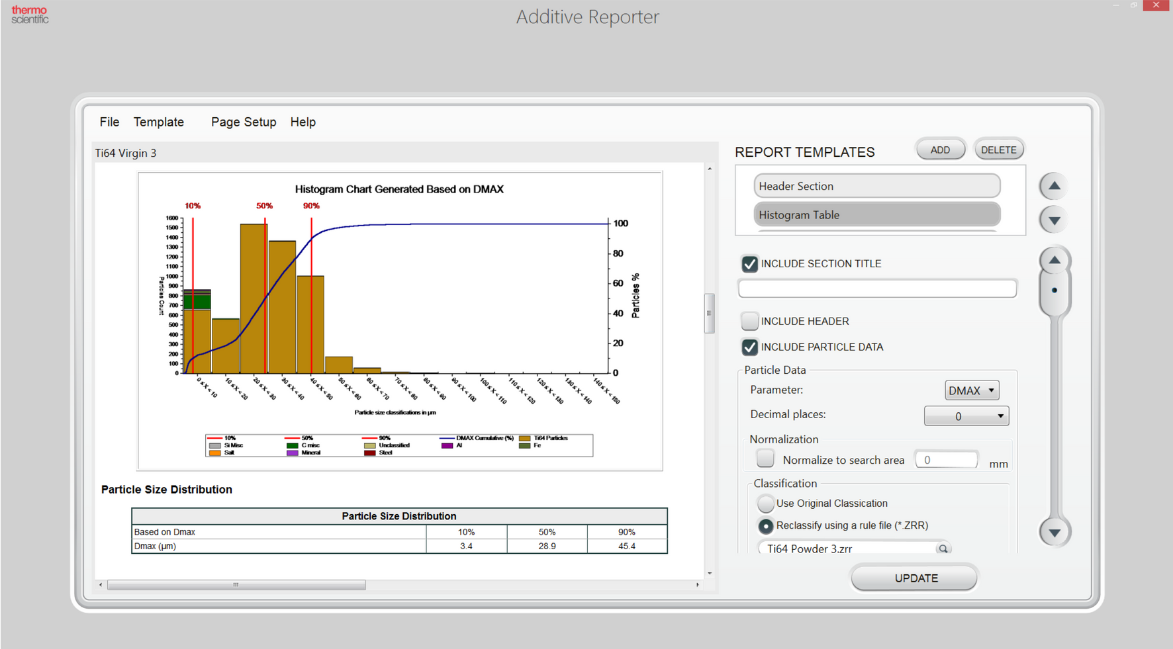Click the UPDATE button
Screen dimensions: 1173x649
tap(914, 578)
